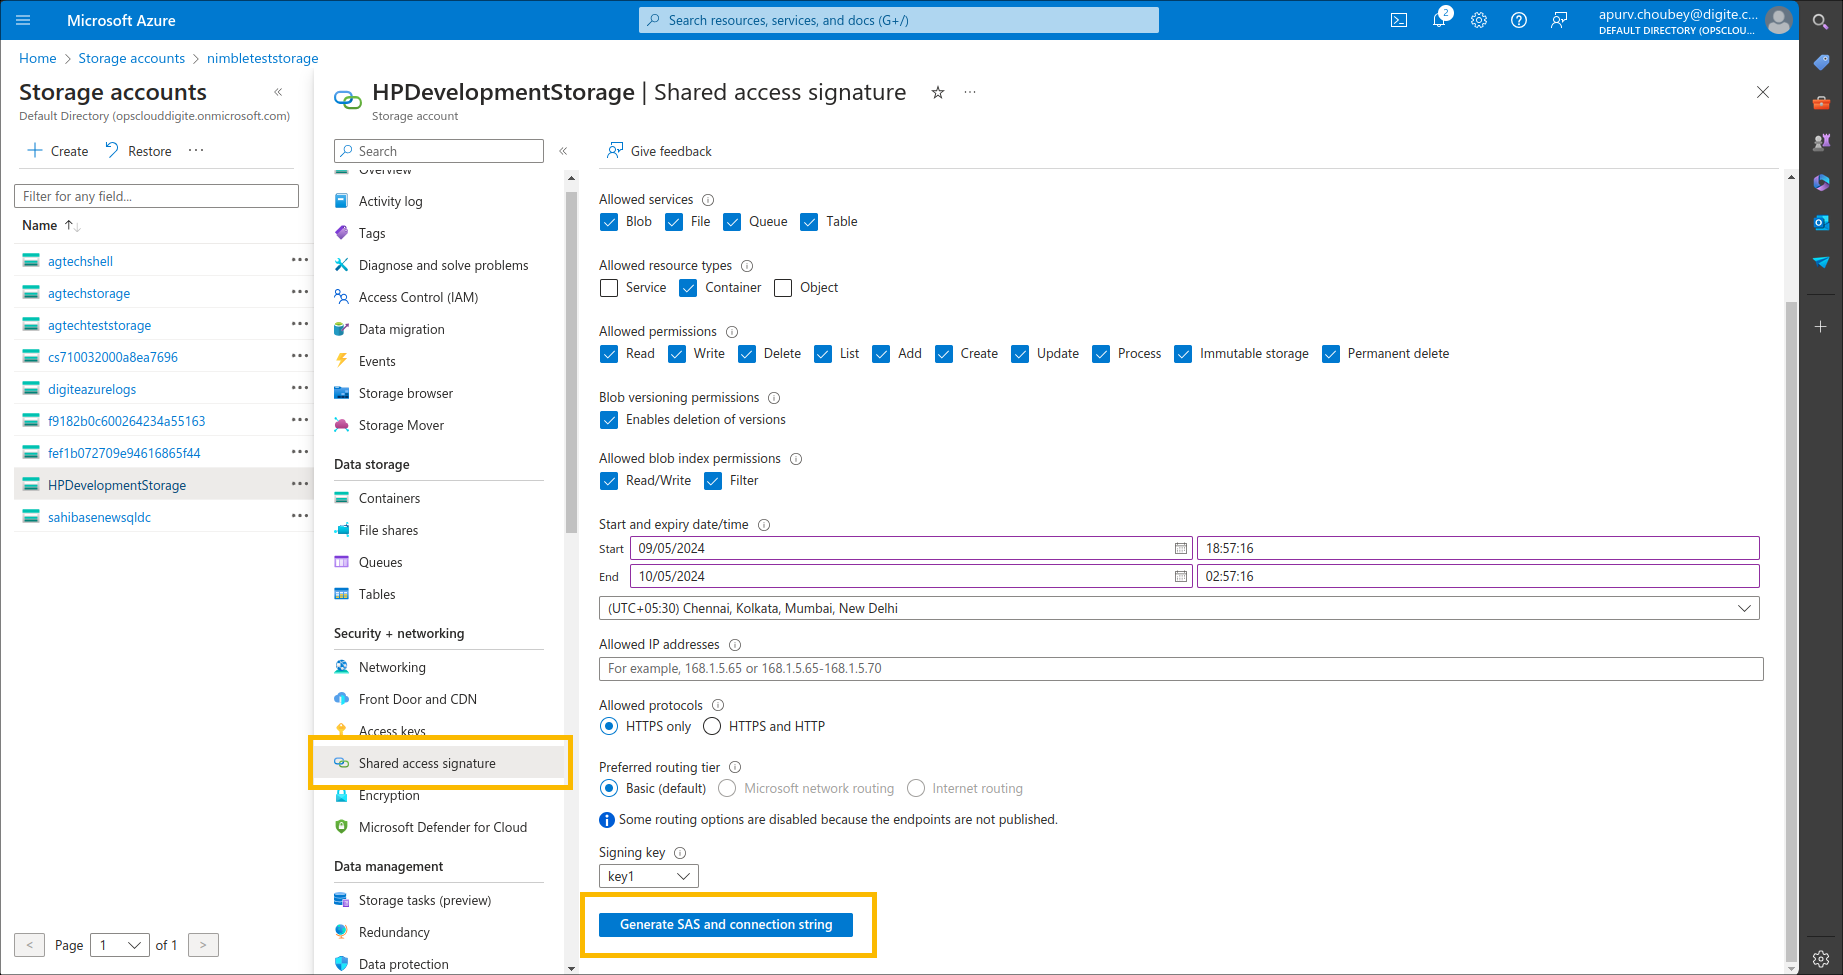Collapse the storage account menu pane
Image resolution: width=1843 pixels, height=975 pixels.
click(x=563, y=150)
